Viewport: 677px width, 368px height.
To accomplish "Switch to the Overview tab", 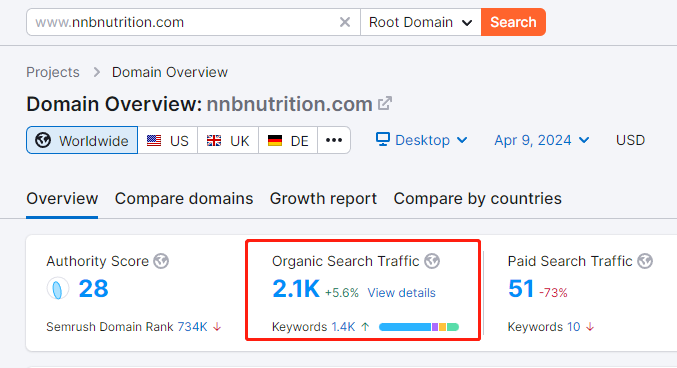I will [x=62, y=199].
